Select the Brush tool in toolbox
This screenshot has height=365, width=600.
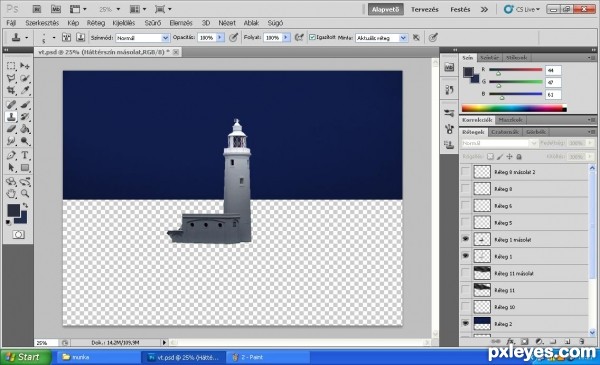pos(25,104)
